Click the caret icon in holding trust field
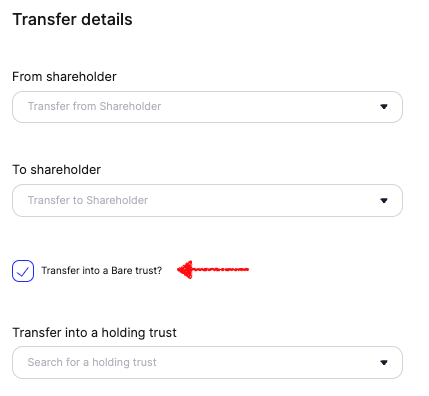 (384, 362)
